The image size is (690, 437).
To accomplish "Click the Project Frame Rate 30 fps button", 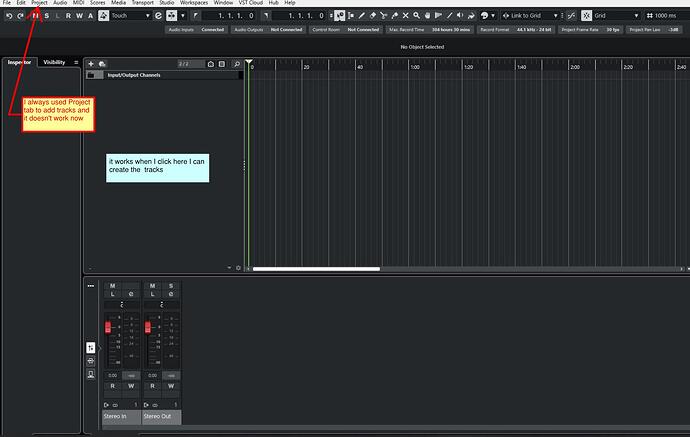I will click(x=590, y=29).
